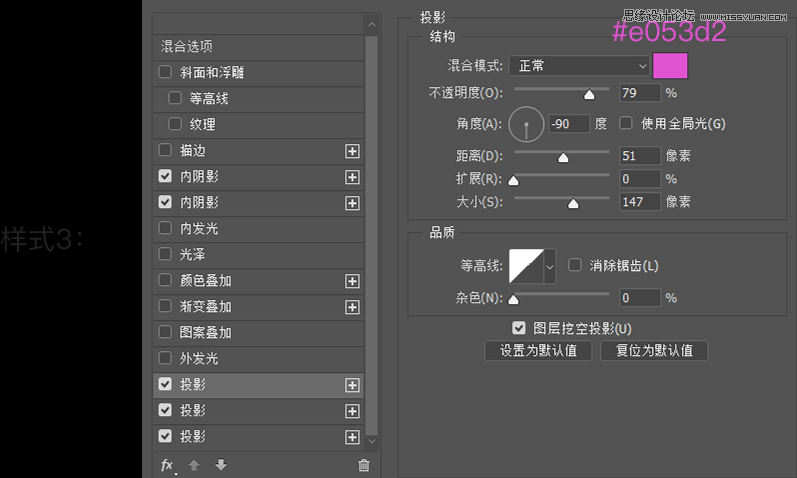The width and height of the screenshot is (797, 478).
Task: Uncheck the 图层挖空投影 option
Action: (x=518, y=328)
